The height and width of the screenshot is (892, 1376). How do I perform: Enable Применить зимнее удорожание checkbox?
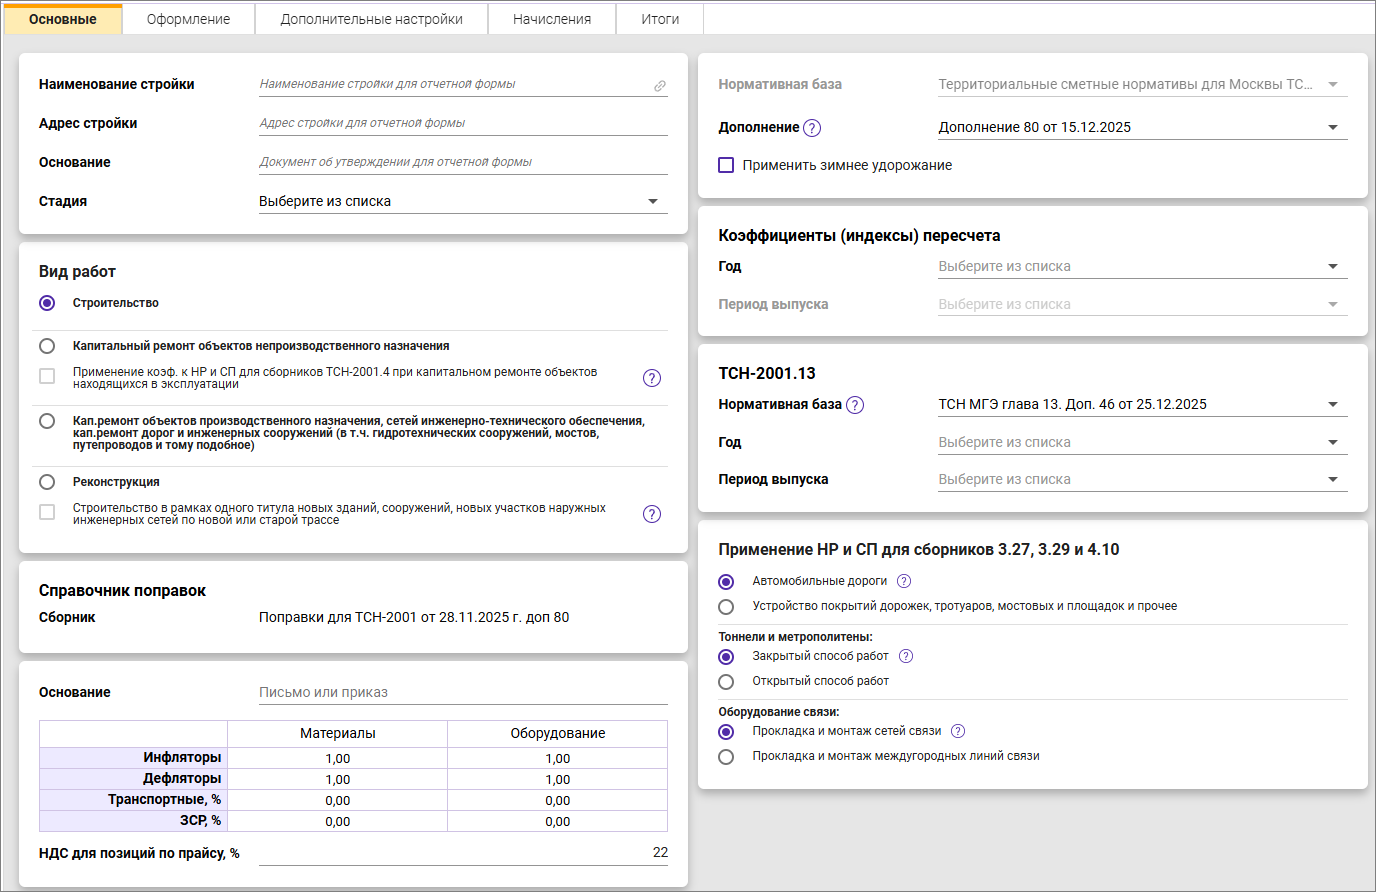pyautogui.click(x=727, y=165)
